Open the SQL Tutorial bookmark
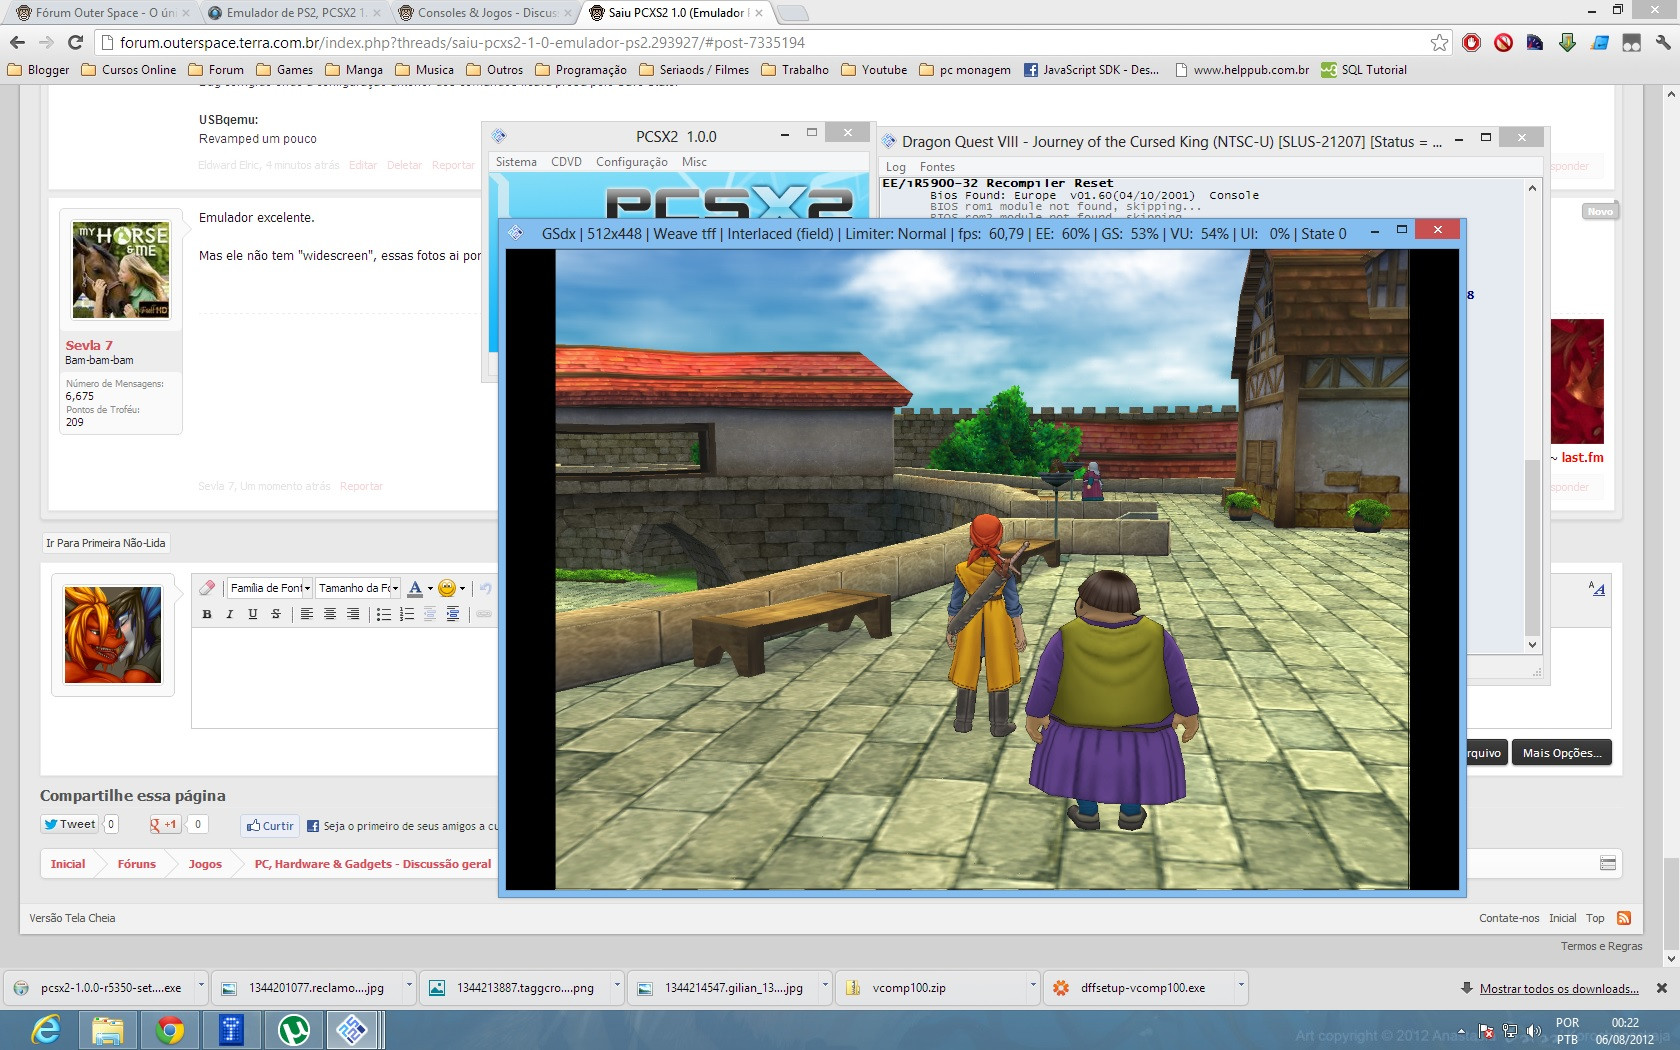 (x=1364, y=70)
